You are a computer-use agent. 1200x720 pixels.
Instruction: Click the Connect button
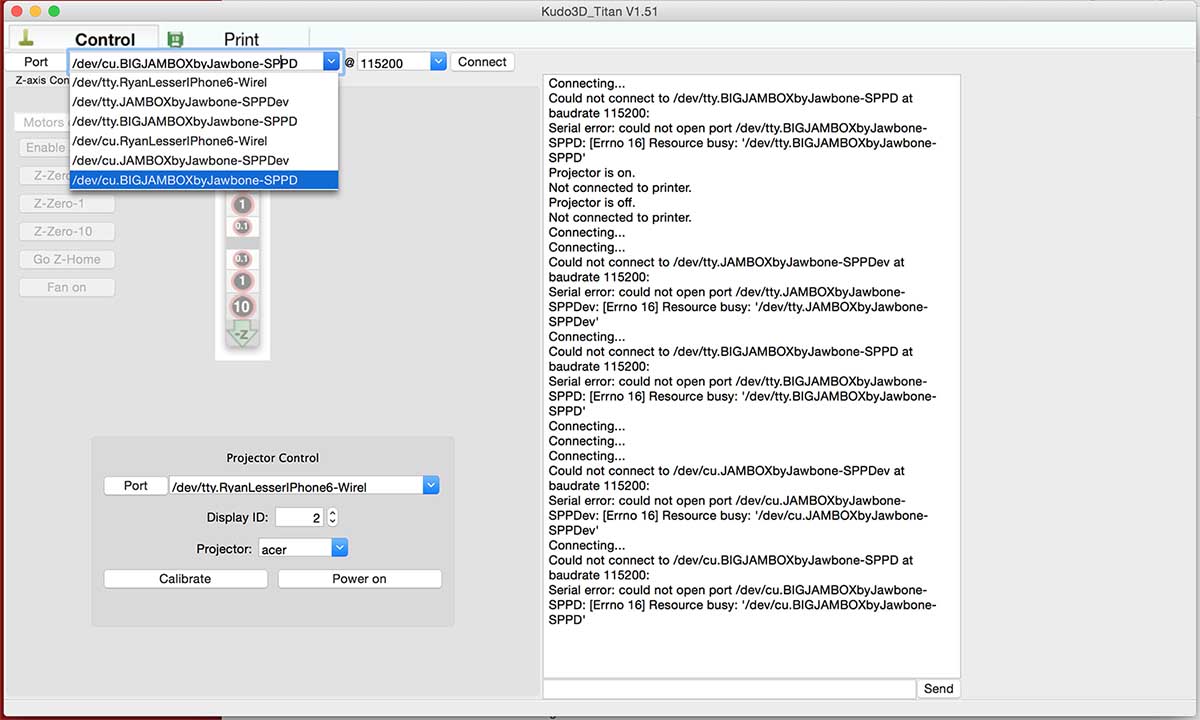[482, 62]
